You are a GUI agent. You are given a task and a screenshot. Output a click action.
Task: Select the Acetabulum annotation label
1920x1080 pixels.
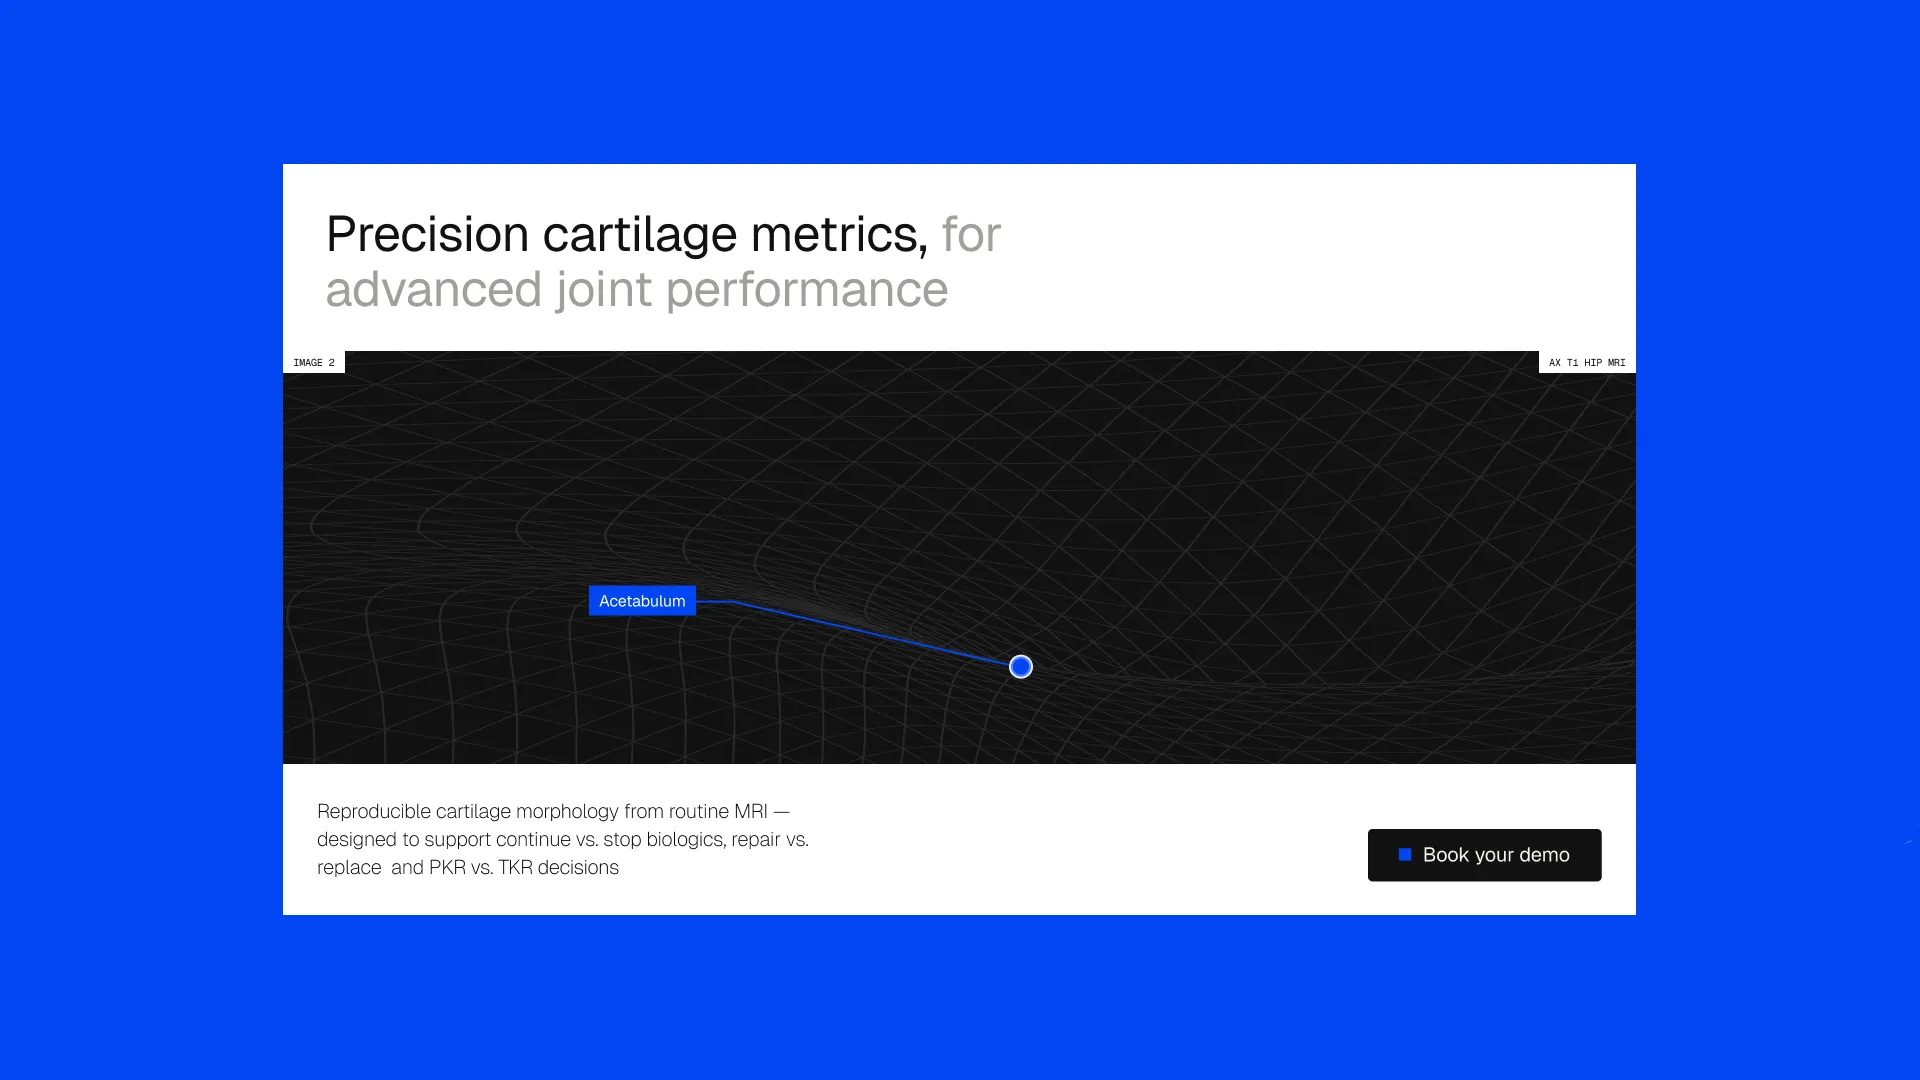pyautogui.click(x=642, y=601)
